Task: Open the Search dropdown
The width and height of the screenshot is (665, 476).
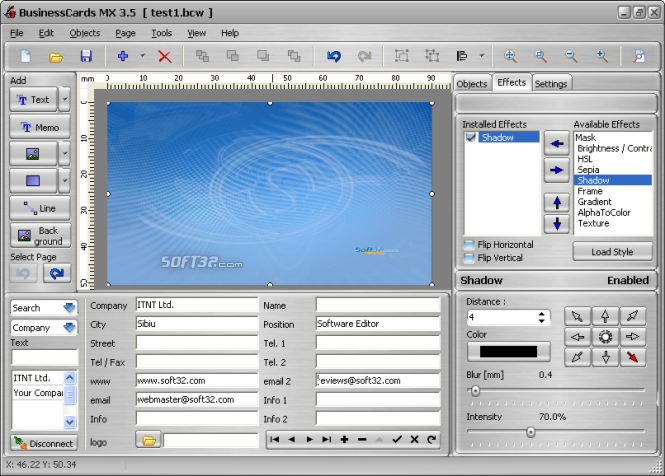Action: 69,308
